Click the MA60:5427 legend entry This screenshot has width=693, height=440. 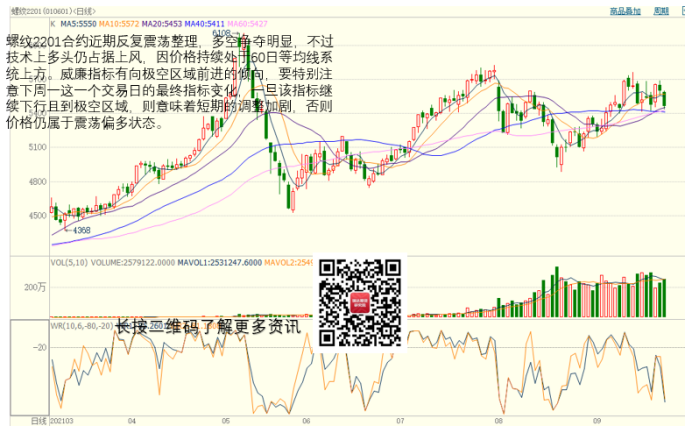[x=250, y=22]
